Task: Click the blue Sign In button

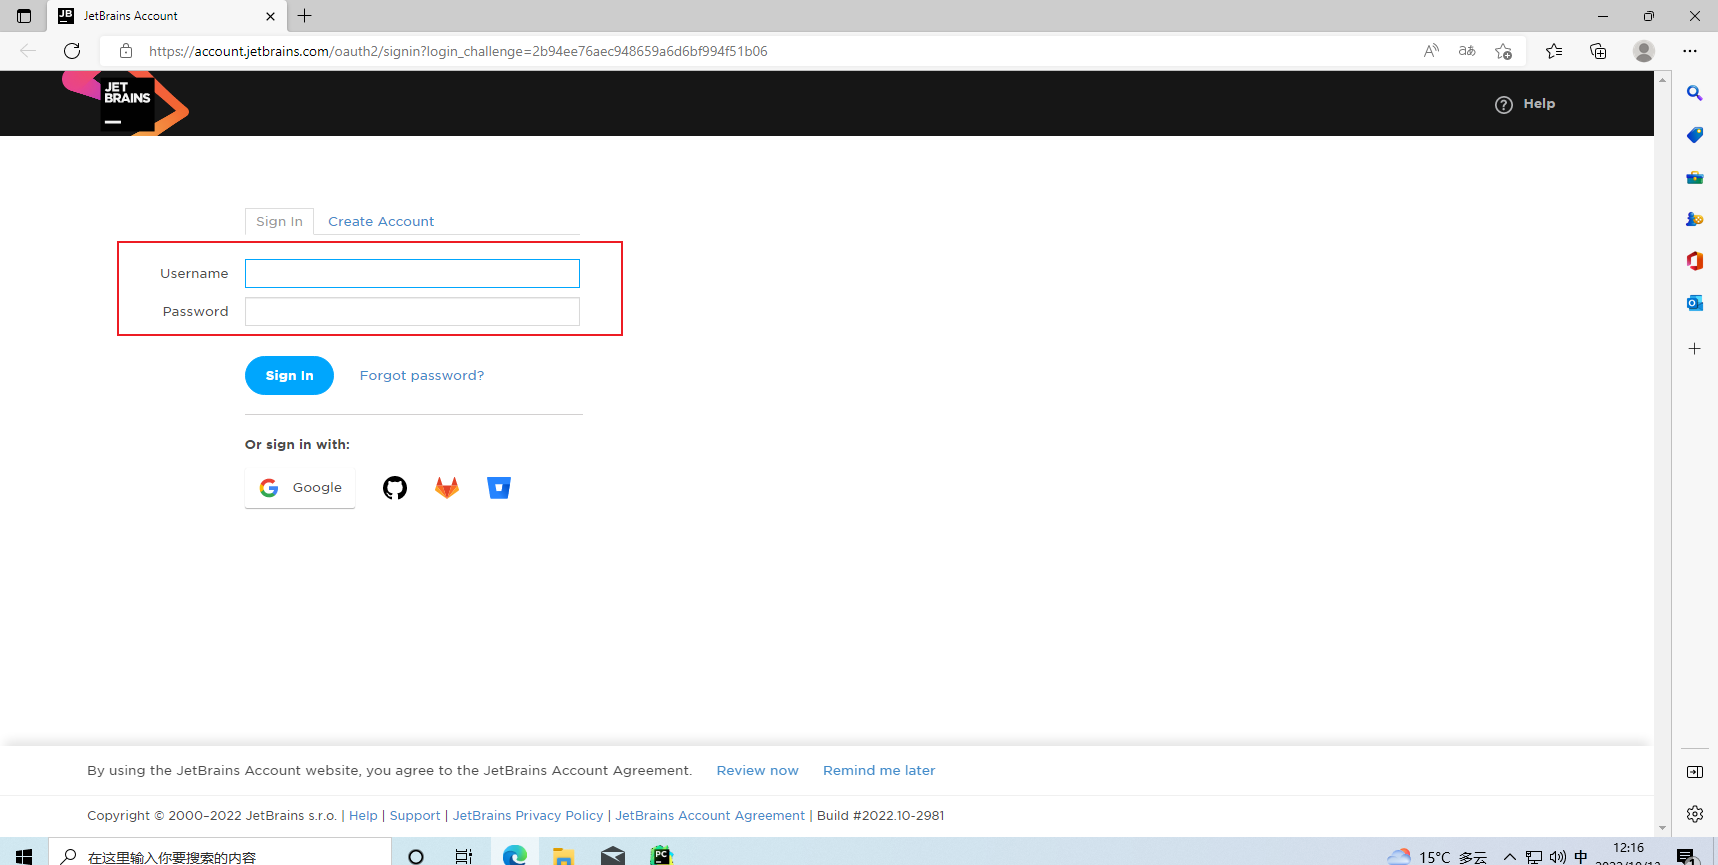Action: pyautogui.click(x=289, y=376)
